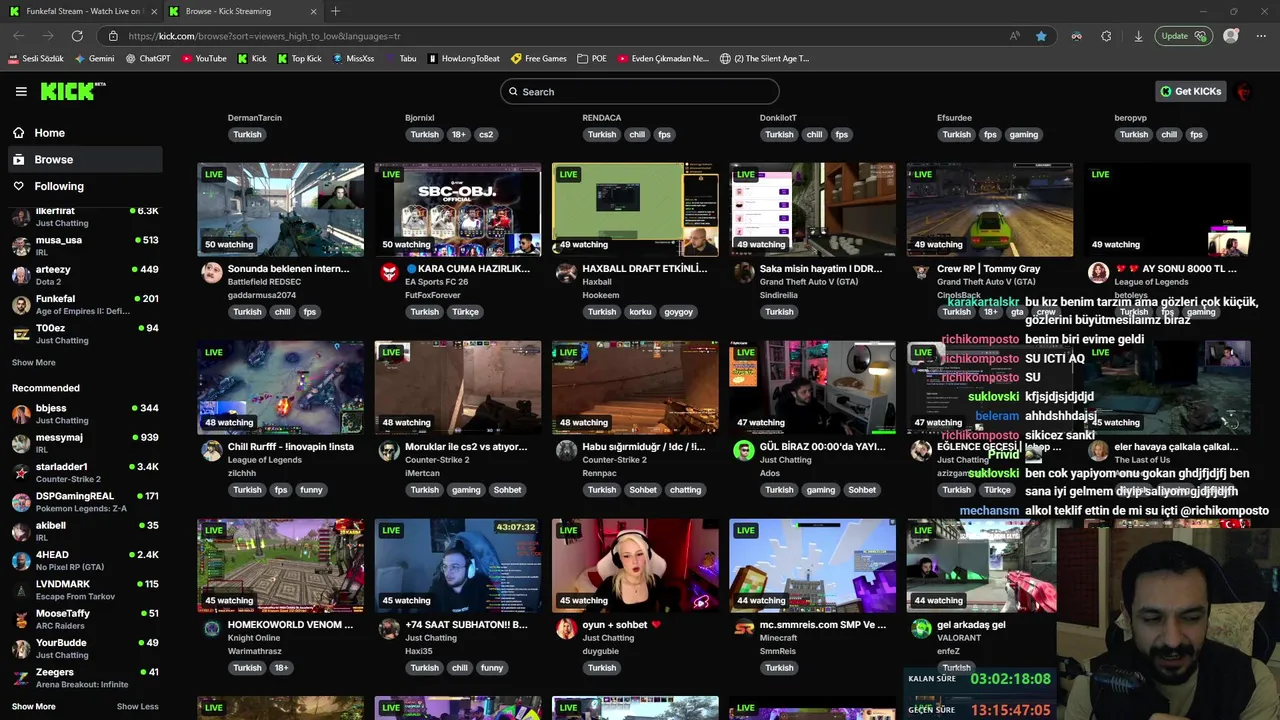The image size is (1280, 720).
Task: Toggle the favorite star for this page
Action: tap(1041, 36)
